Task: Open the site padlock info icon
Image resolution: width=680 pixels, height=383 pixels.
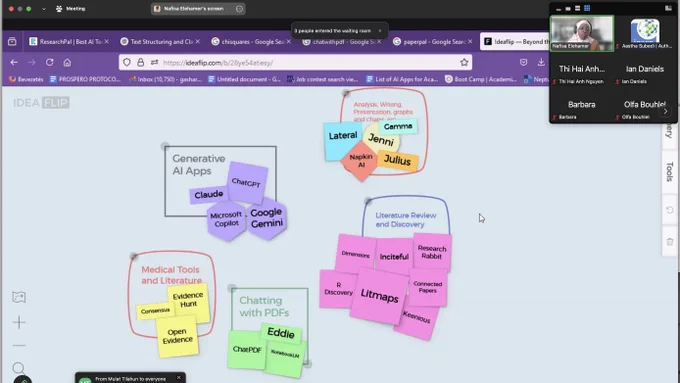Action: pyautogui.click(x=141, y=62)
